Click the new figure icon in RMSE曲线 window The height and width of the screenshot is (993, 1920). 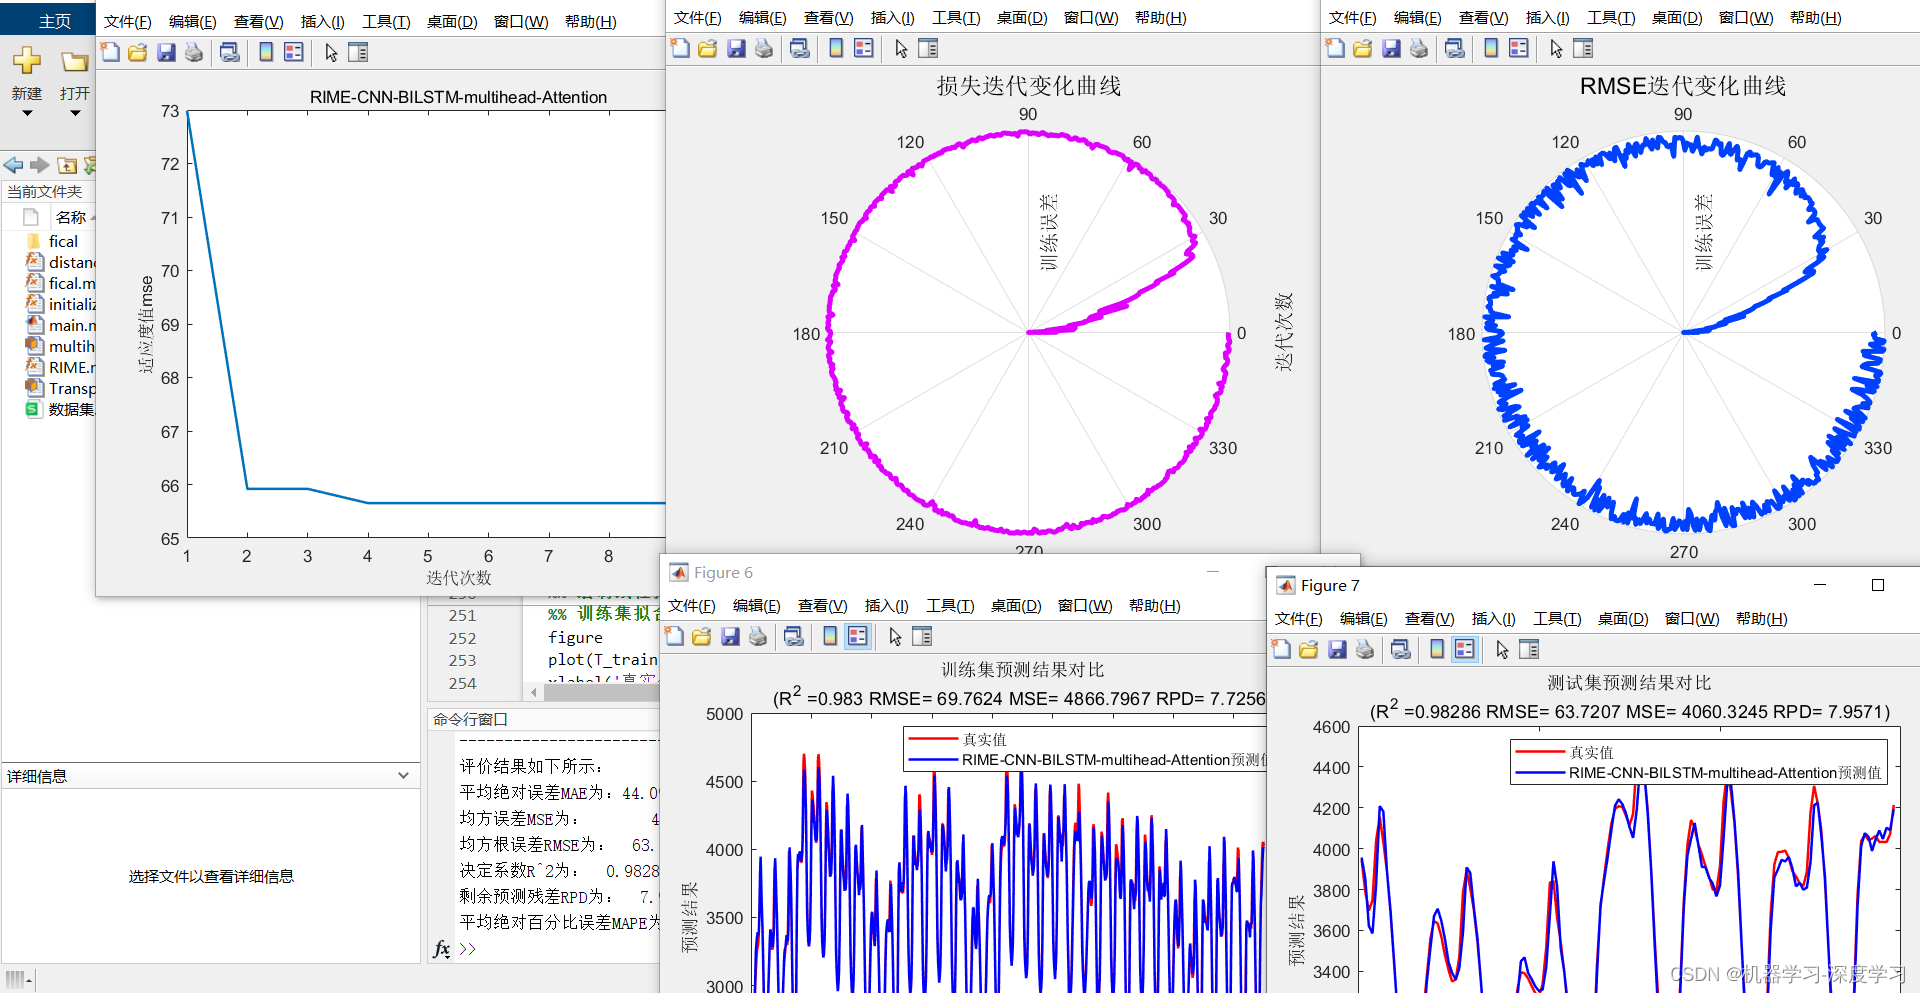coord(1336,48)
